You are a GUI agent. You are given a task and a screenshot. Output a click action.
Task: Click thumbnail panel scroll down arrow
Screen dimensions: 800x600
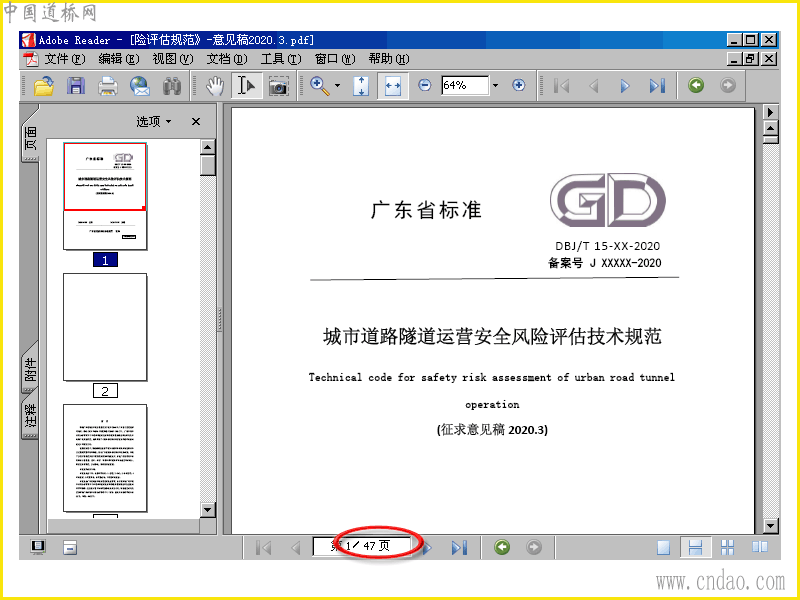pyautogui.click(x=207, y=510)
